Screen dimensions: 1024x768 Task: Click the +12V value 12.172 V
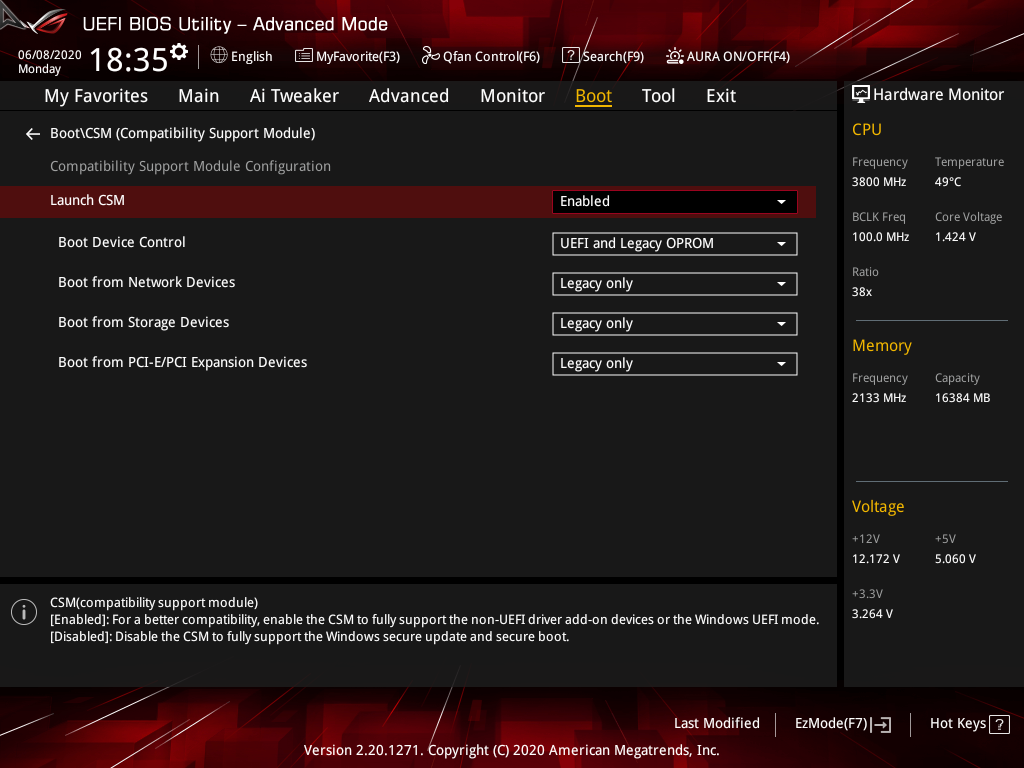(x=875, y=559)
